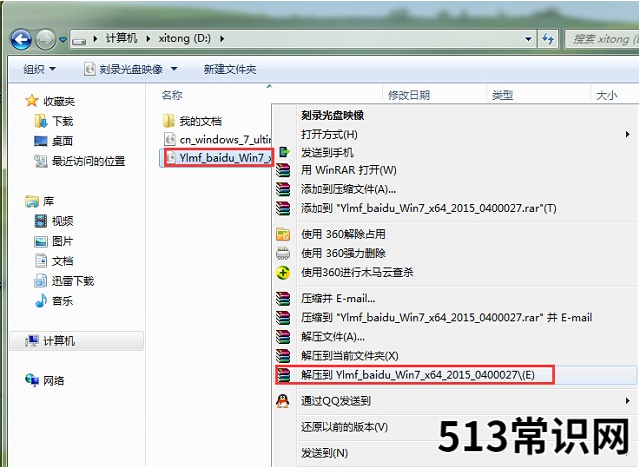
Task: Open the 发送到(N) submenu
Action: pos(324,453)
